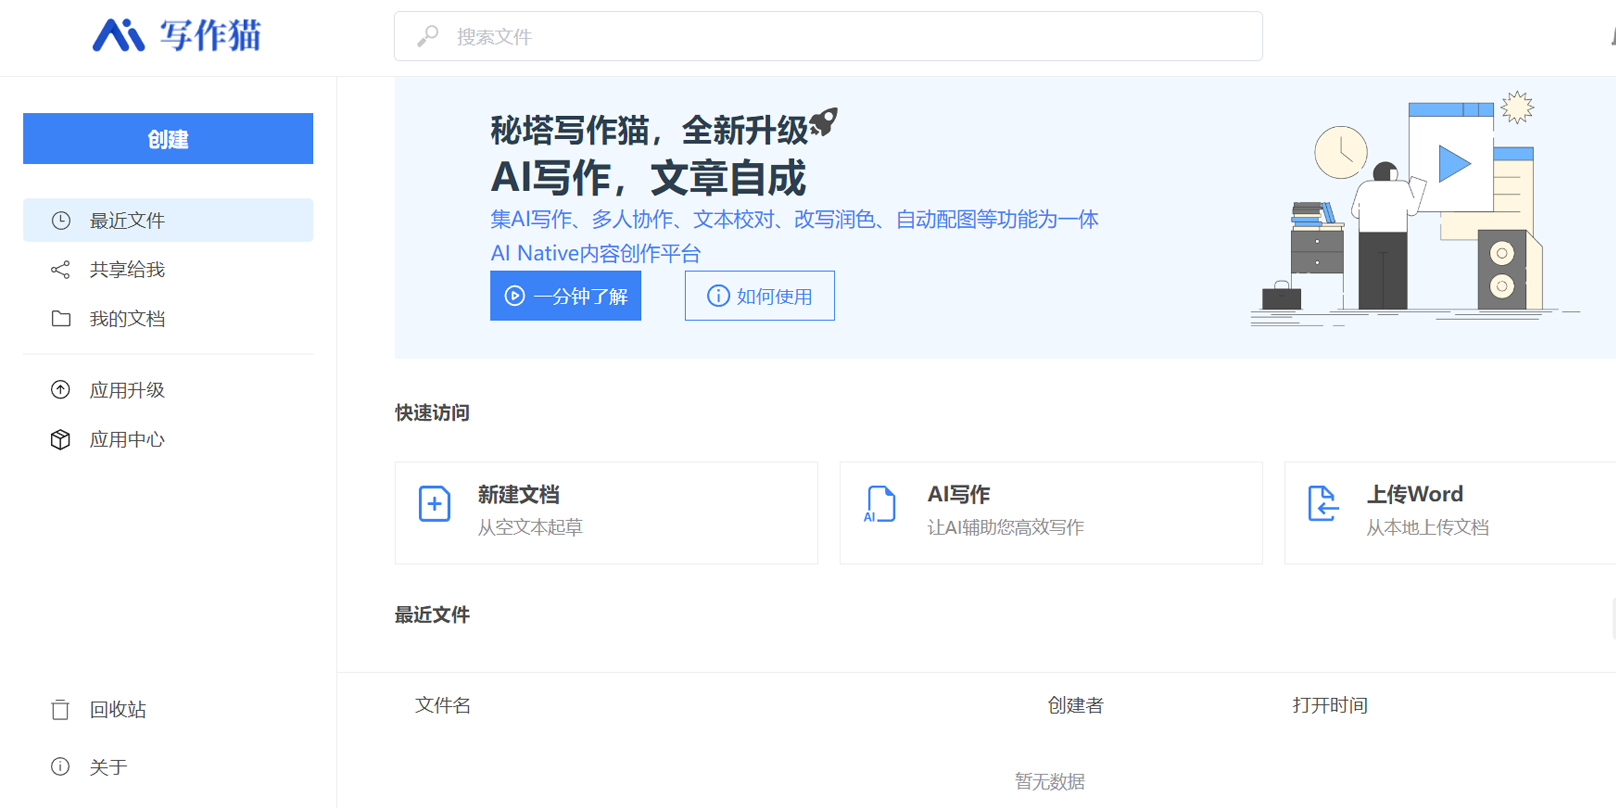The height and width of the screenshot is (808, 1616).
Task: Click the 一分钟了解 button
Action: tap(565, 296)
